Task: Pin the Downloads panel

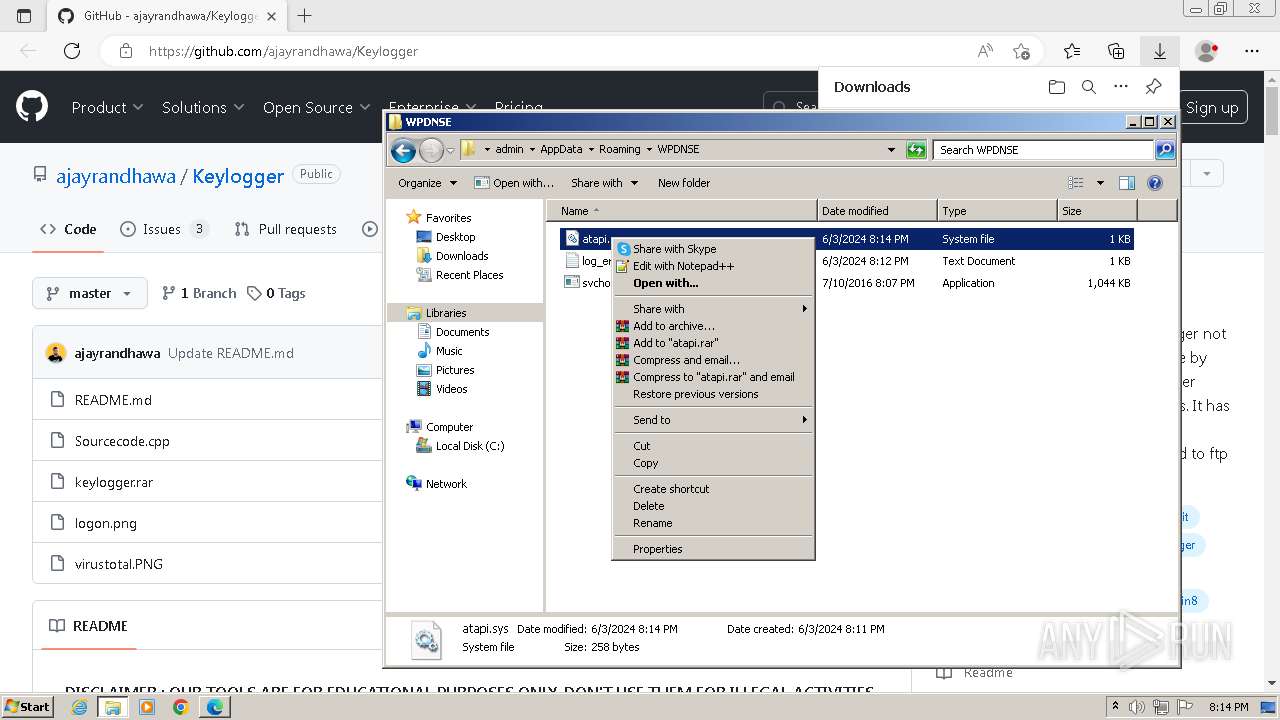Action: (1153, 87)
